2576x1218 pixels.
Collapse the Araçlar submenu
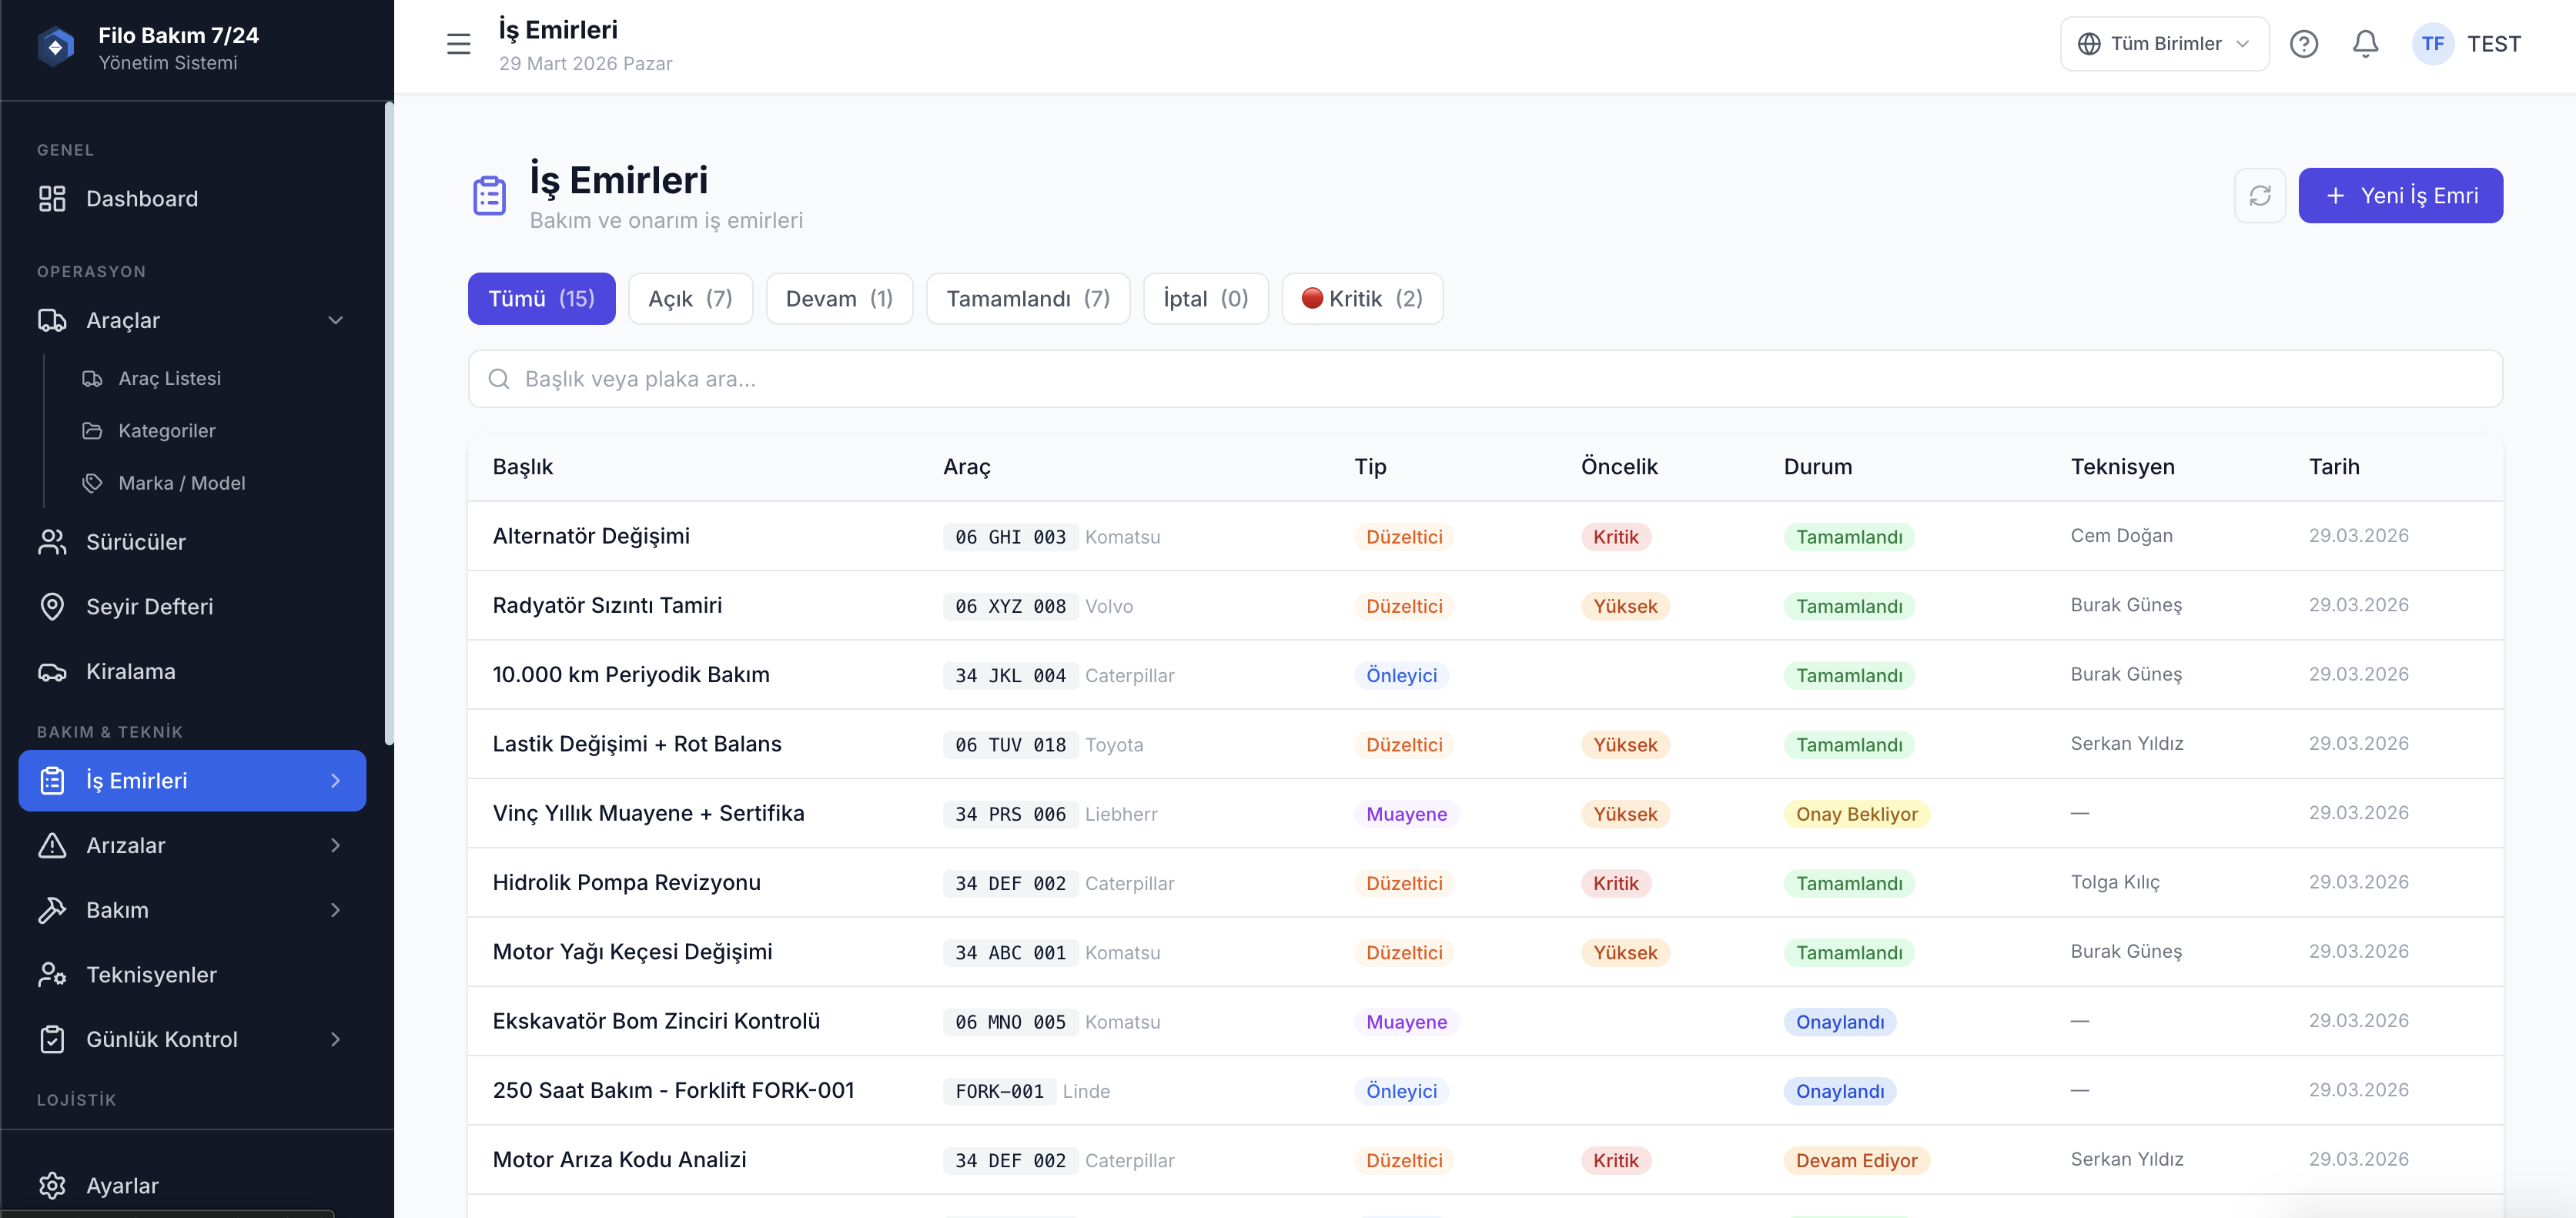pyautogui.click(x=336, y=321)
